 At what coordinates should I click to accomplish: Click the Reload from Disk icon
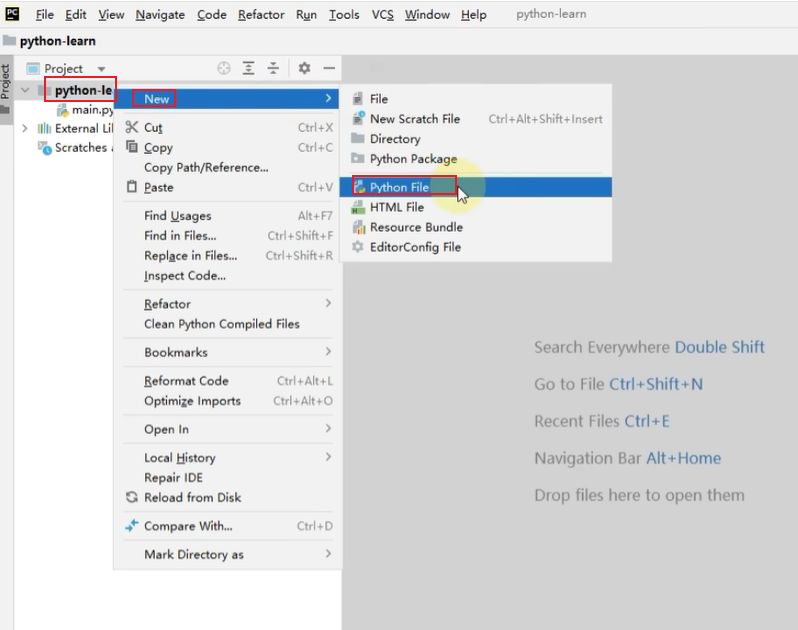131,497
